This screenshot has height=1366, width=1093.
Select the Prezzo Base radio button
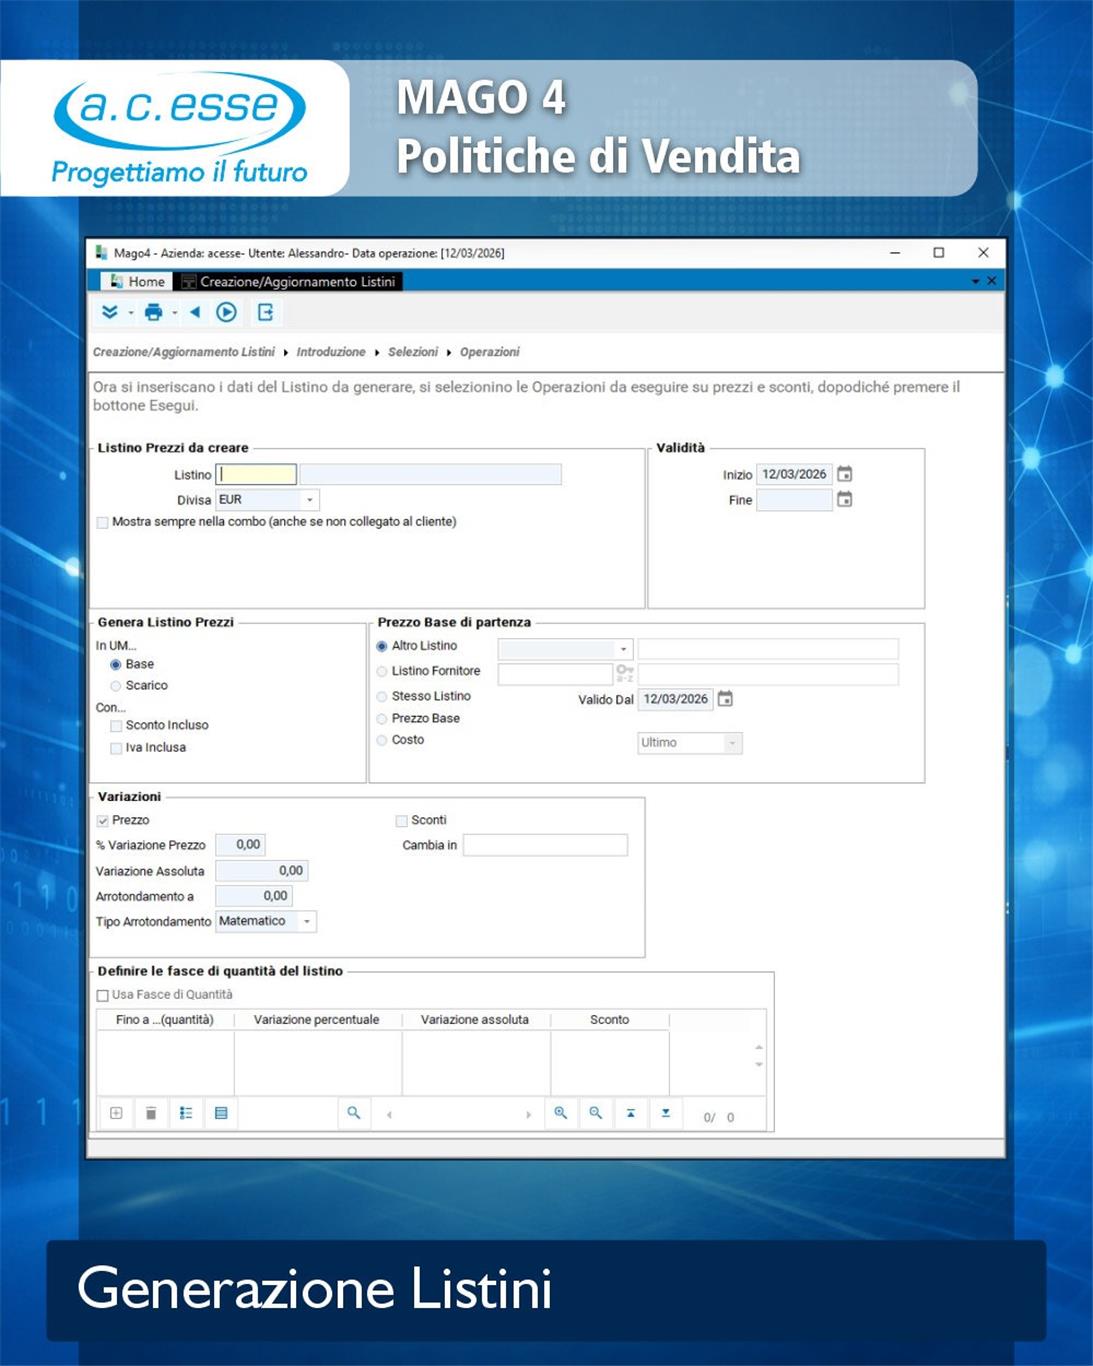[x=382, y=719]
